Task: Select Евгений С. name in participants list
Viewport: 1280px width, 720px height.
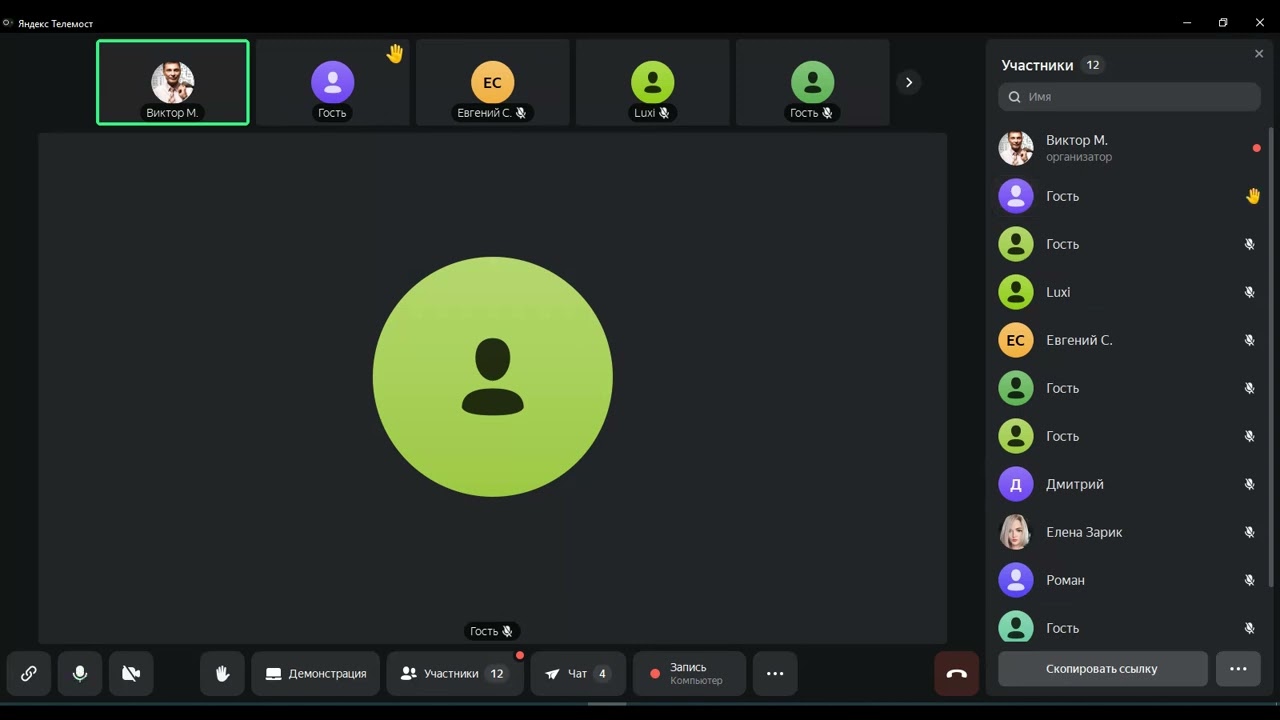Action: [x=1079, y=340]
